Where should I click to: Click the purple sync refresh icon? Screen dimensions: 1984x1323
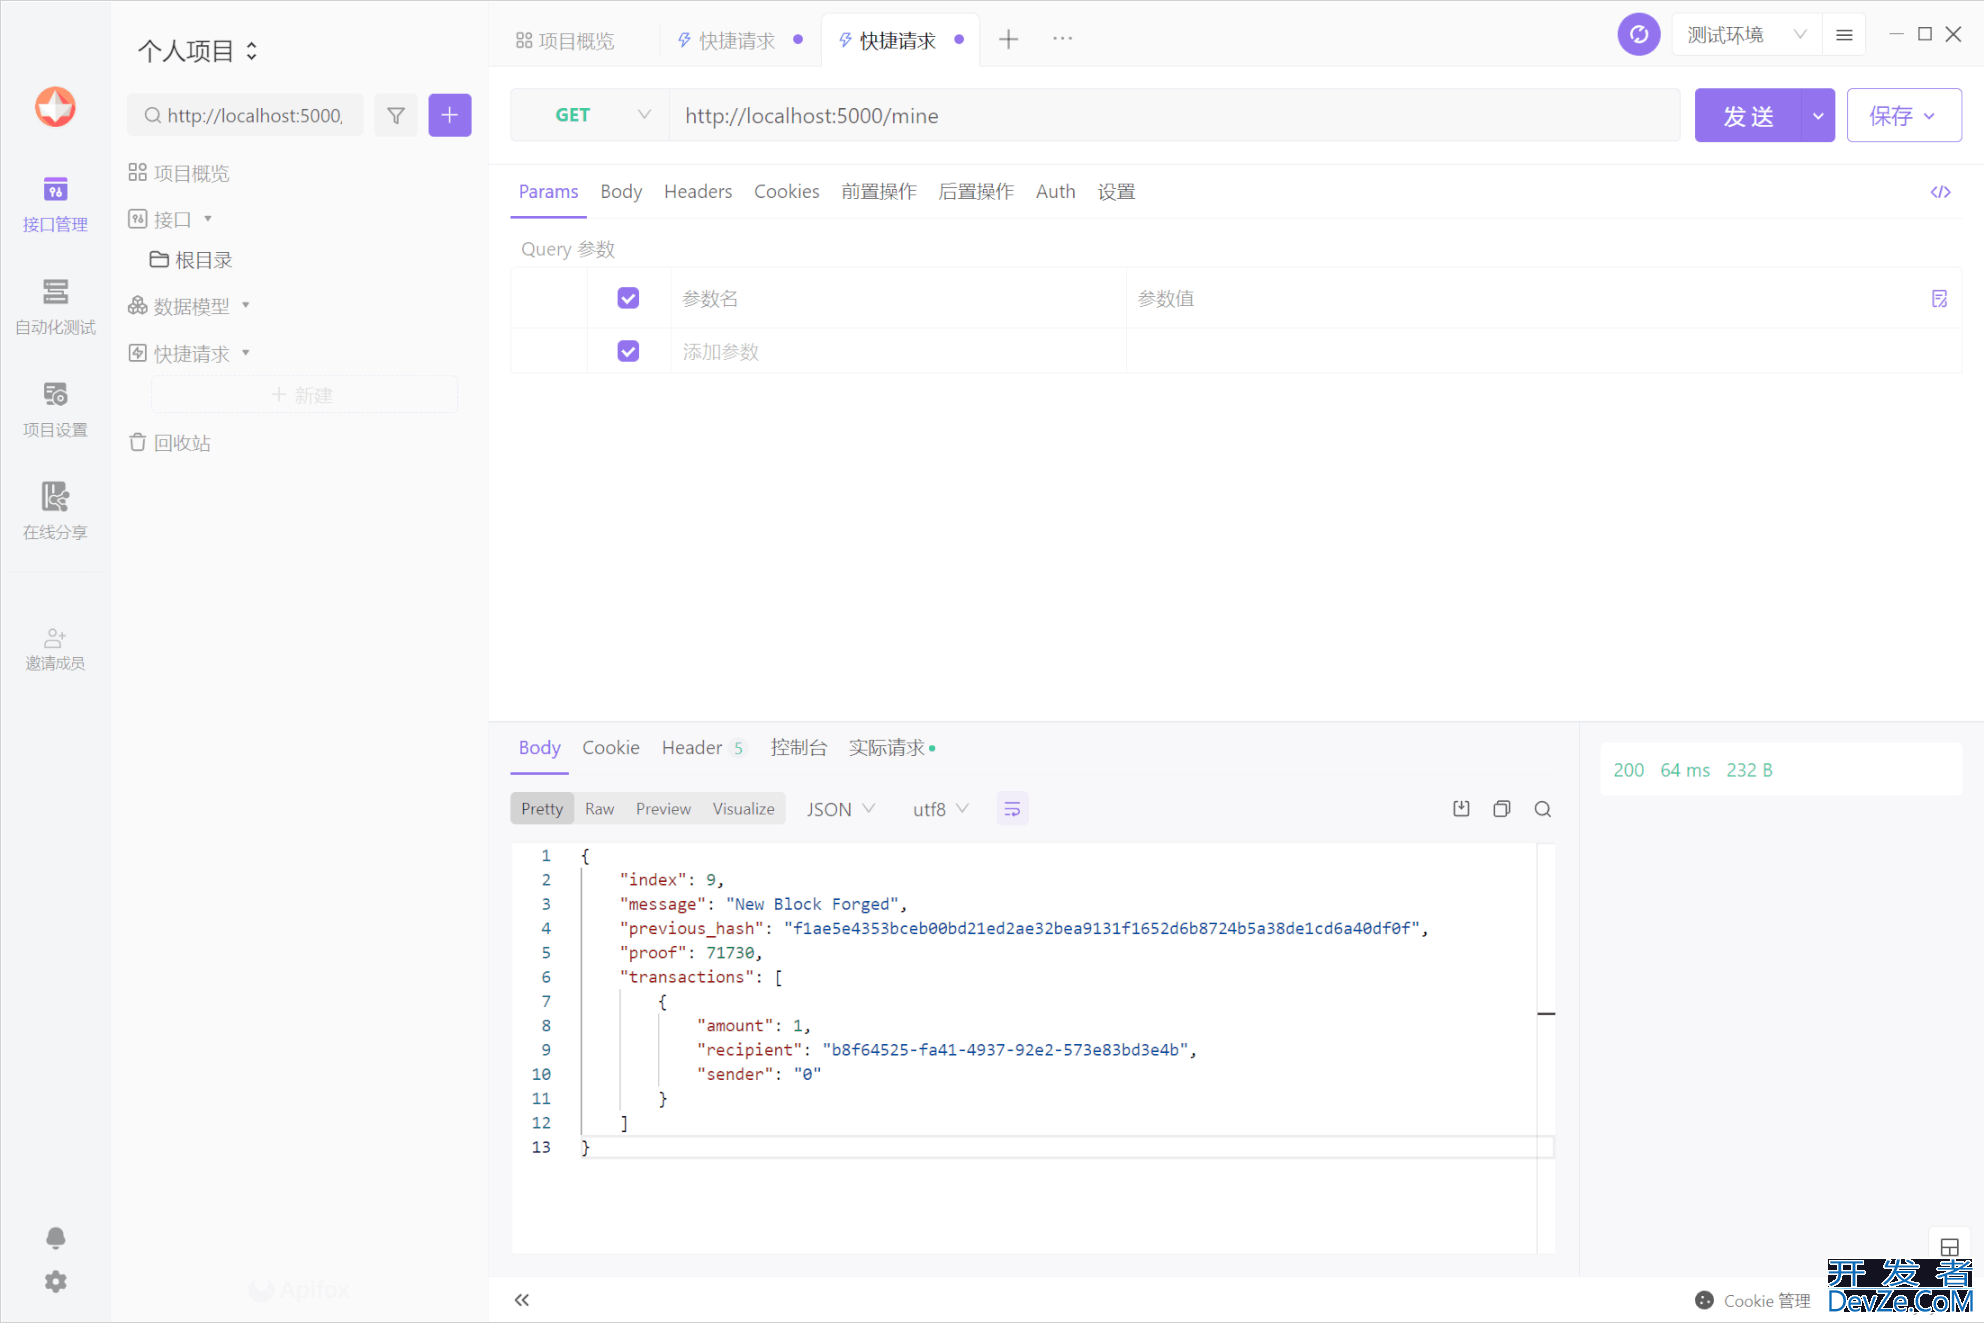point(1638,35)
